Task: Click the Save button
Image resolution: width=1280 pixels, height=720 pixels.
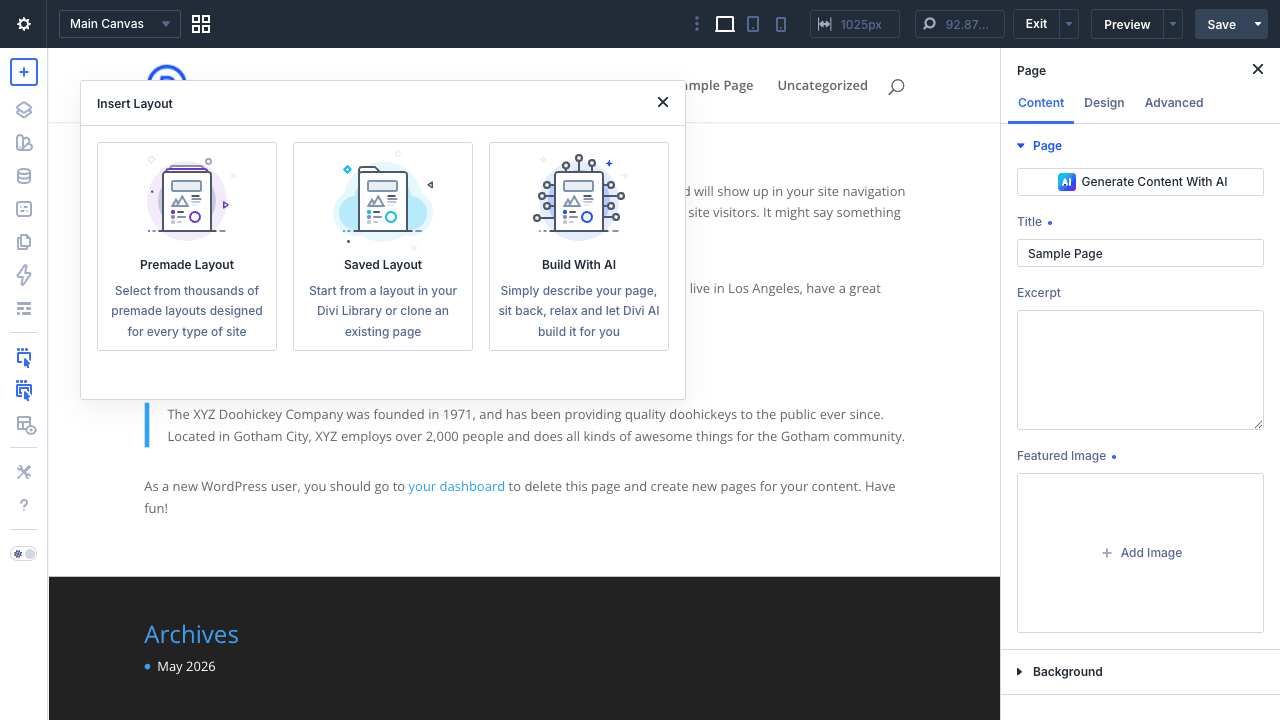Action: pyautogui.click(x=1221, y=24)
